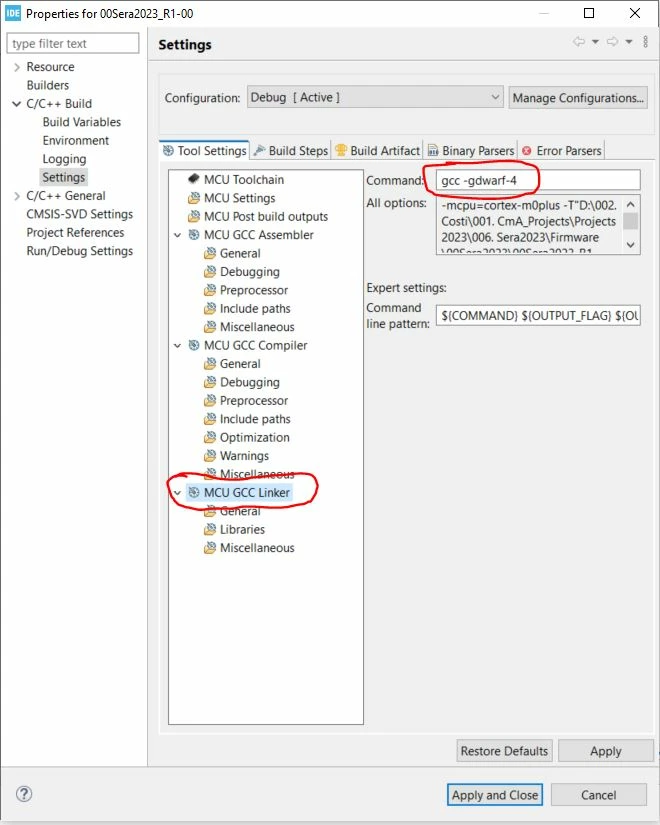This screenshot has height=825, width=660.
Task: Go forward with the right arrow icon
Action: (x=613, y=42)
